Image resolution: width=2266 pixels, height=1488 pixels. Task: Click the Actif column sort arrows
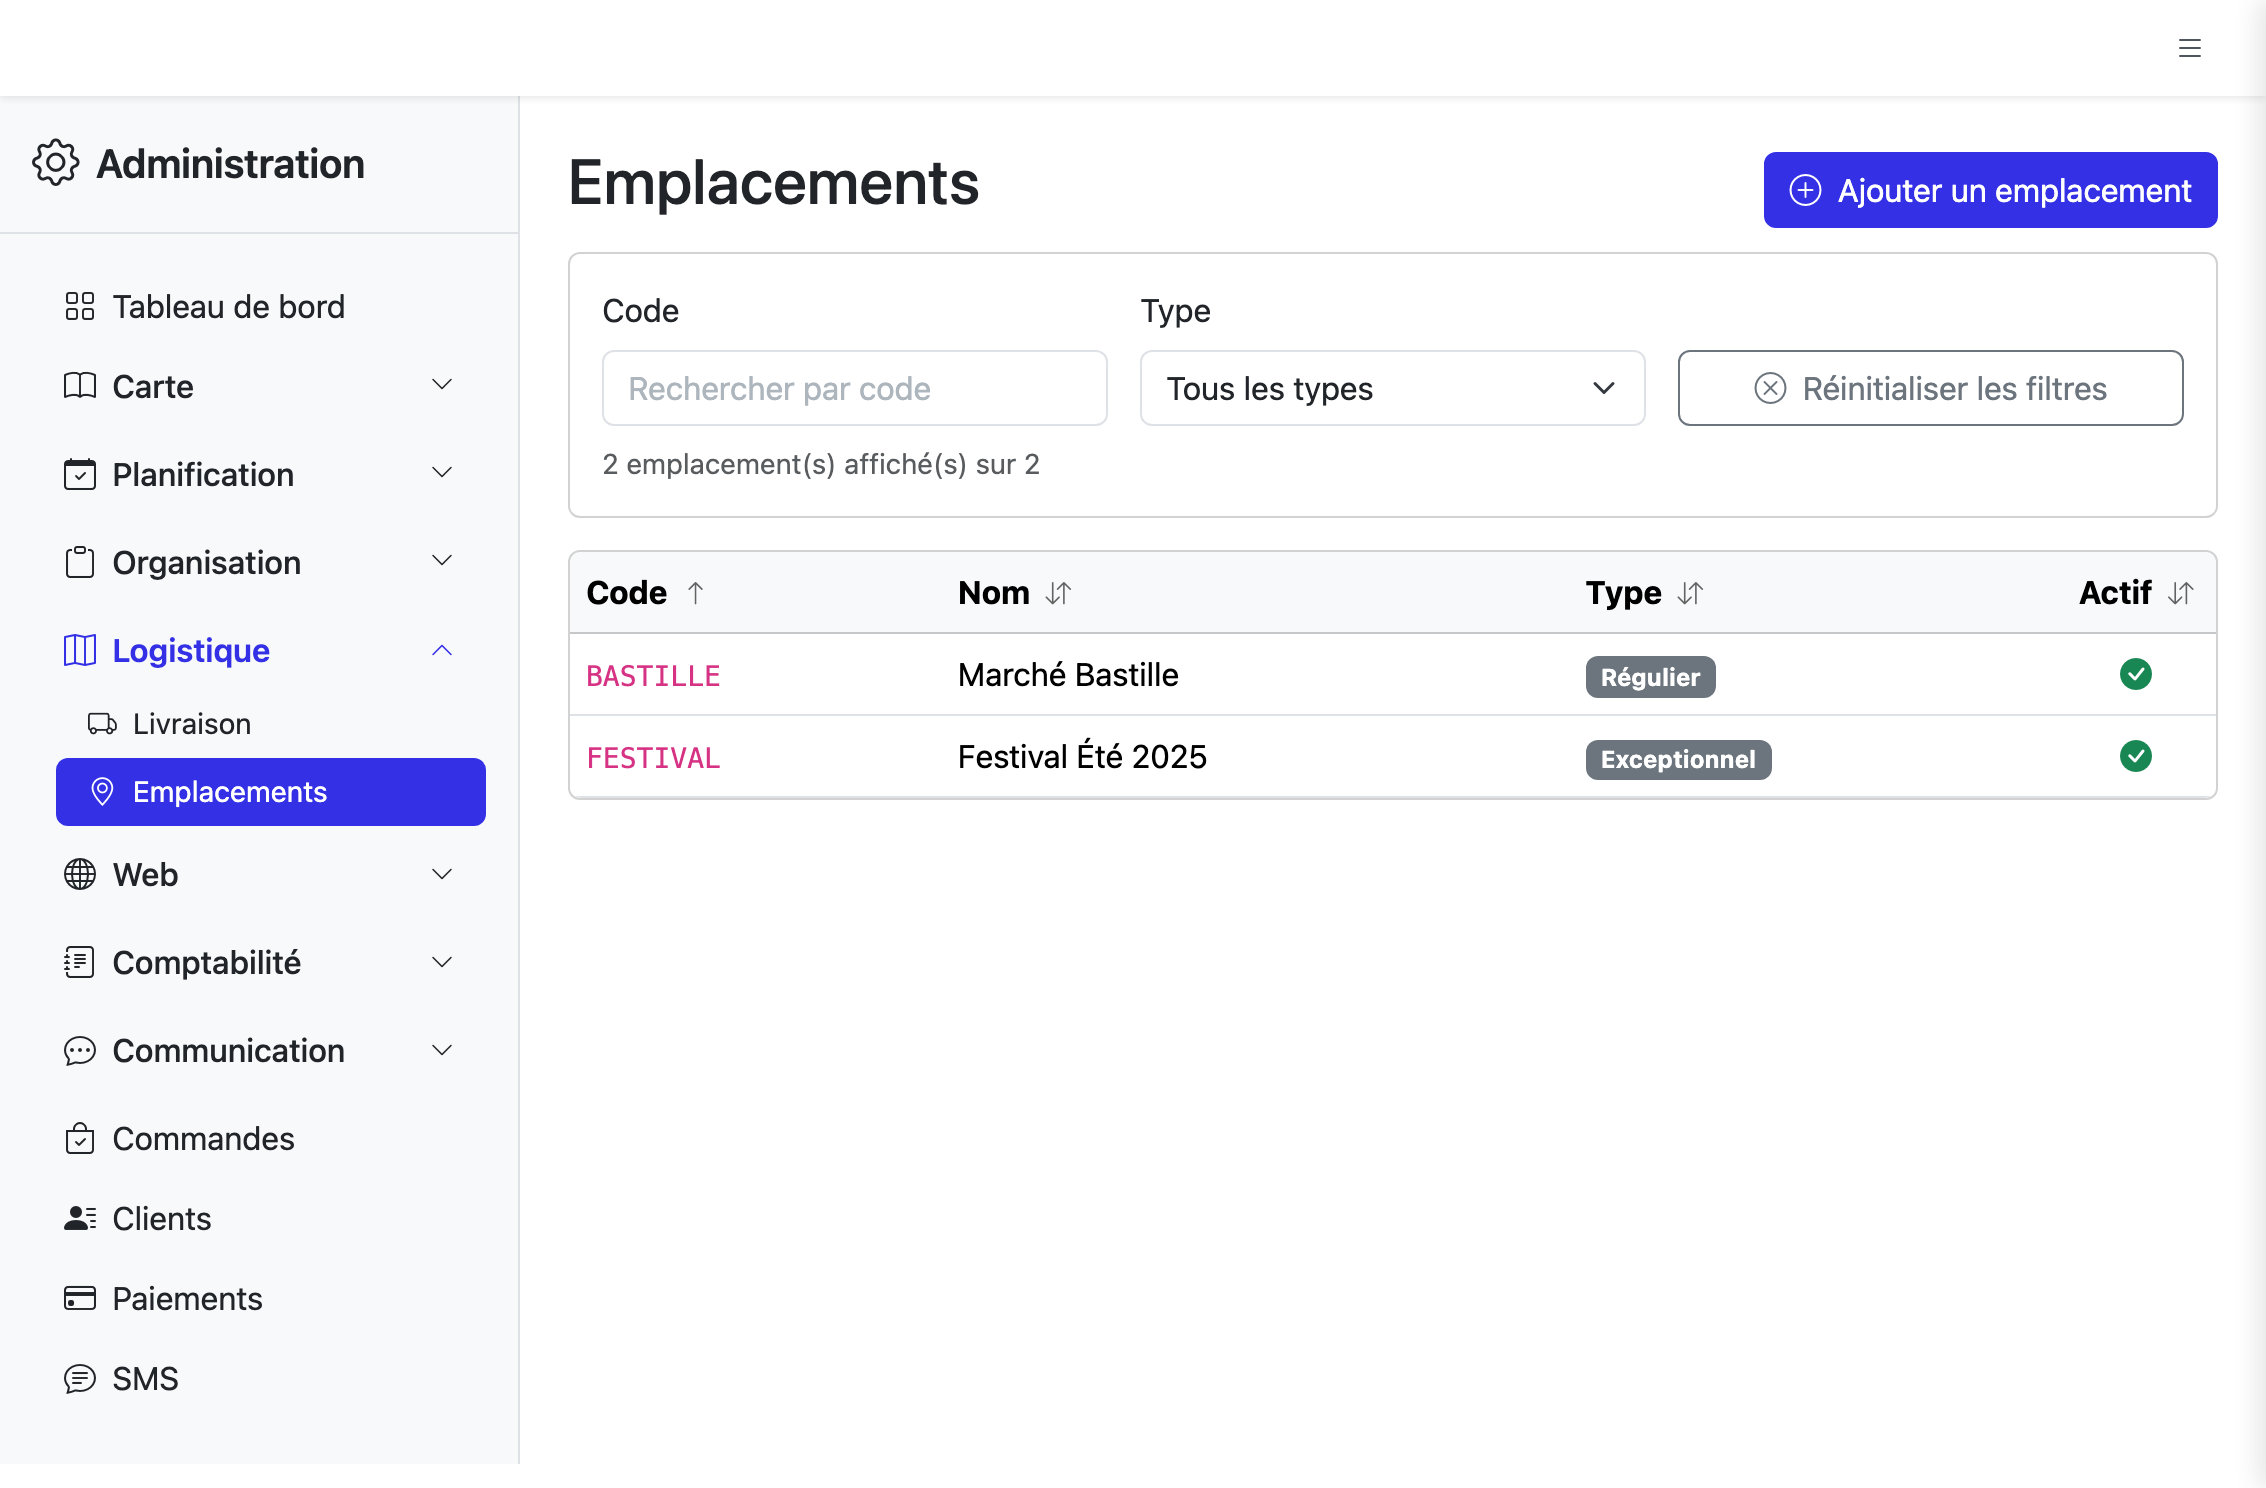2181,593
